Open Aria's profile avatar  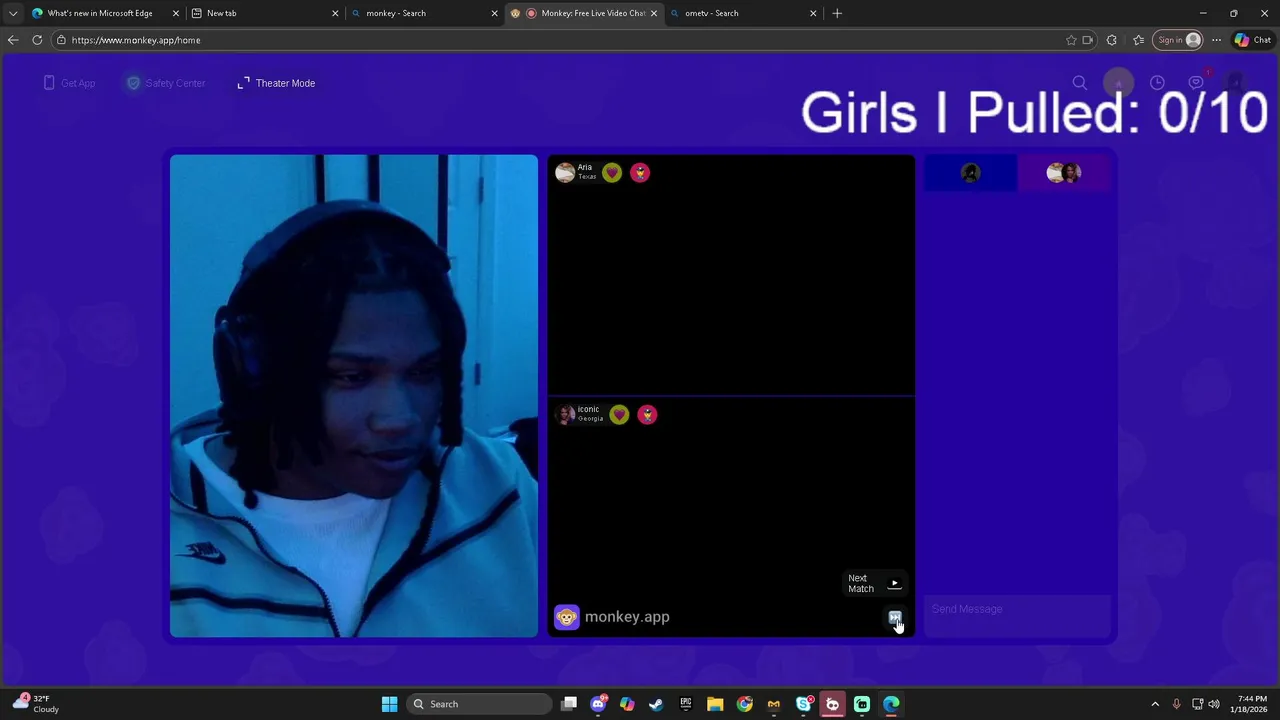[x=565, y=173]
